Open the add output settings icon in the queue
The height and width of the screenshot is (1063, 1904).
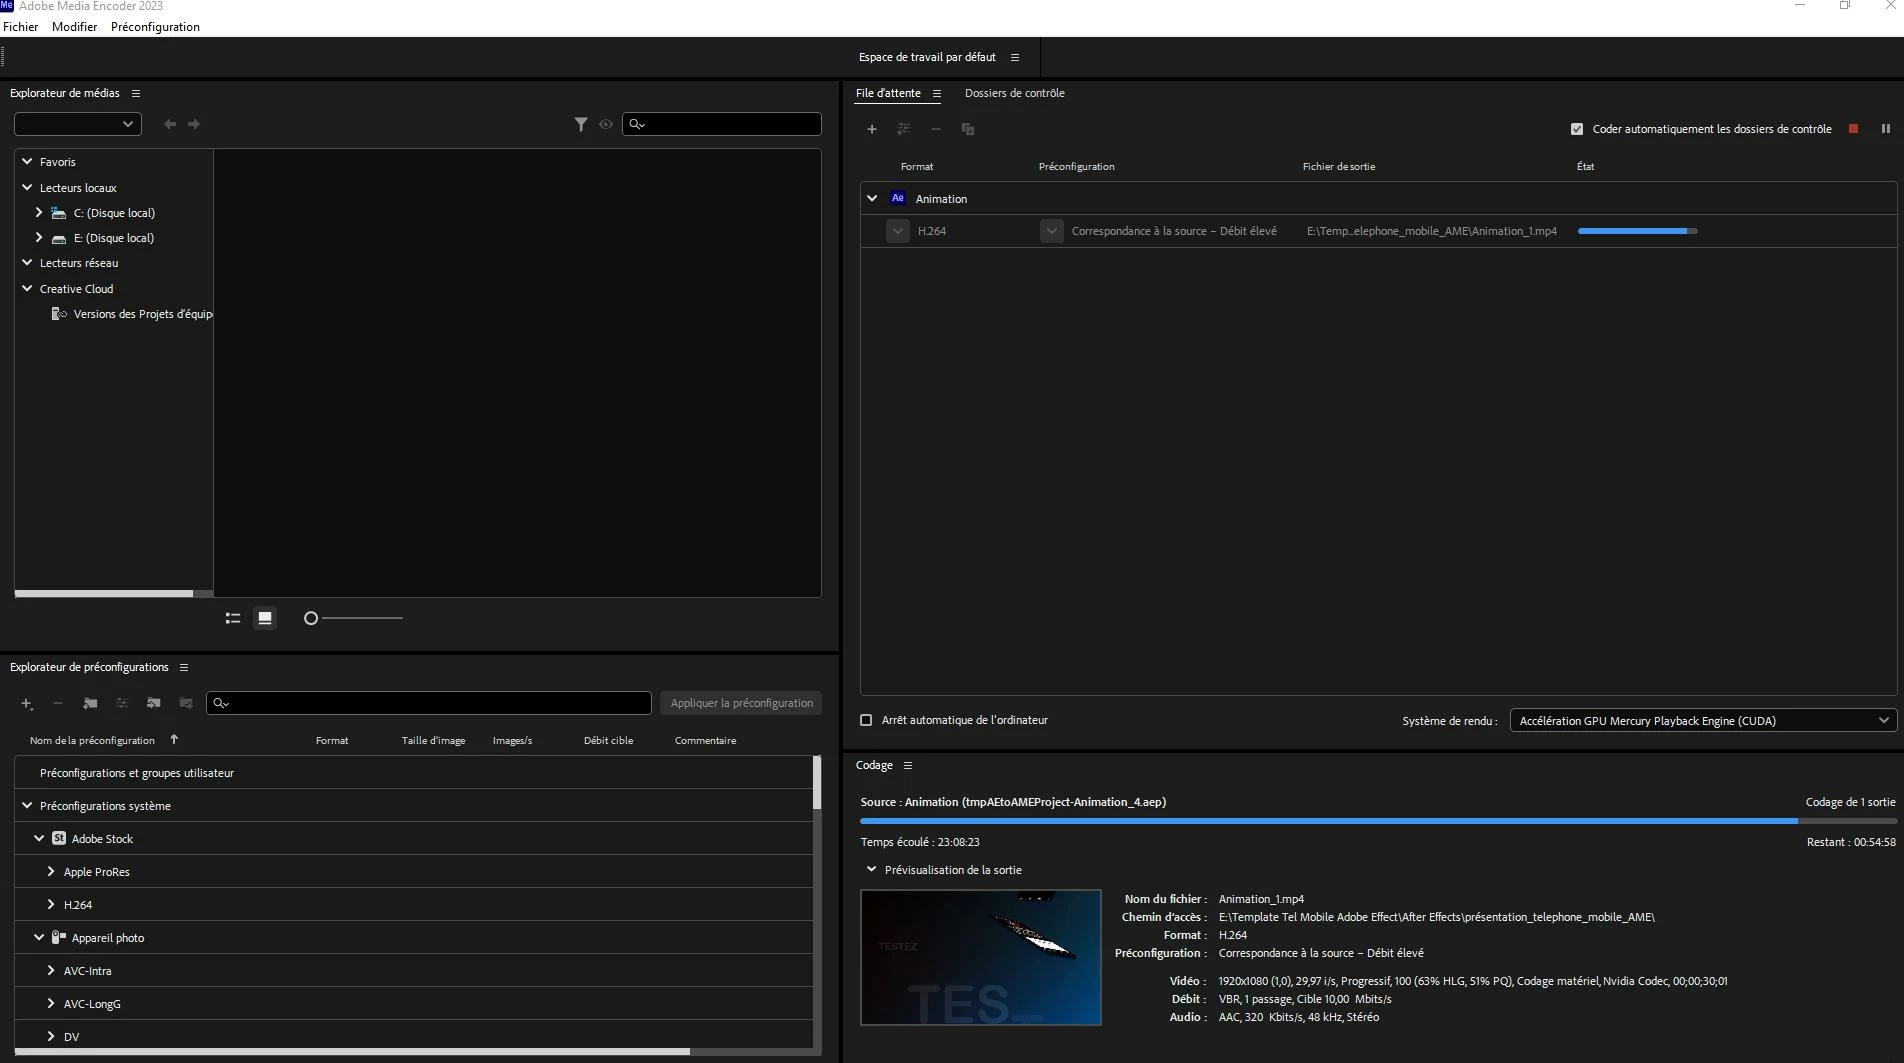(904, 129)
